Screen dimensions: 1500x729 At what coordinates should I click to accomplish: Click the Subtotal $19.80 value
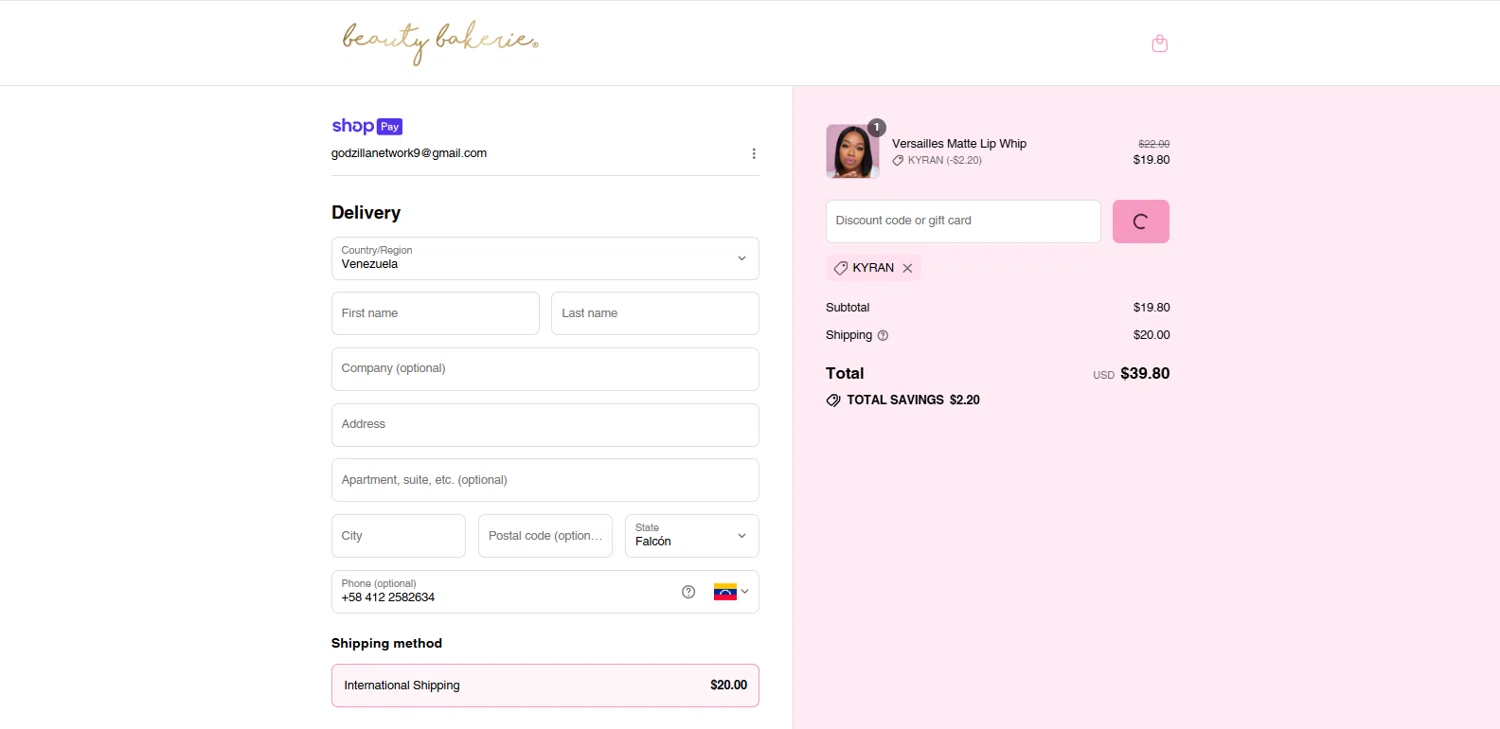1151,308
